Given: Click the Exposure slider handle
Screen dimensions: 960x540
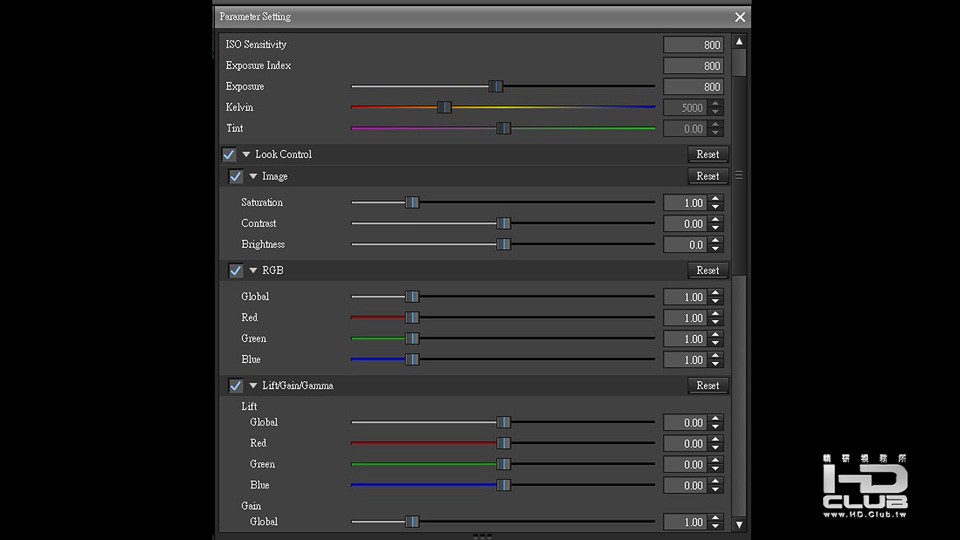Looking at the screenshot, I should (496, 86).
